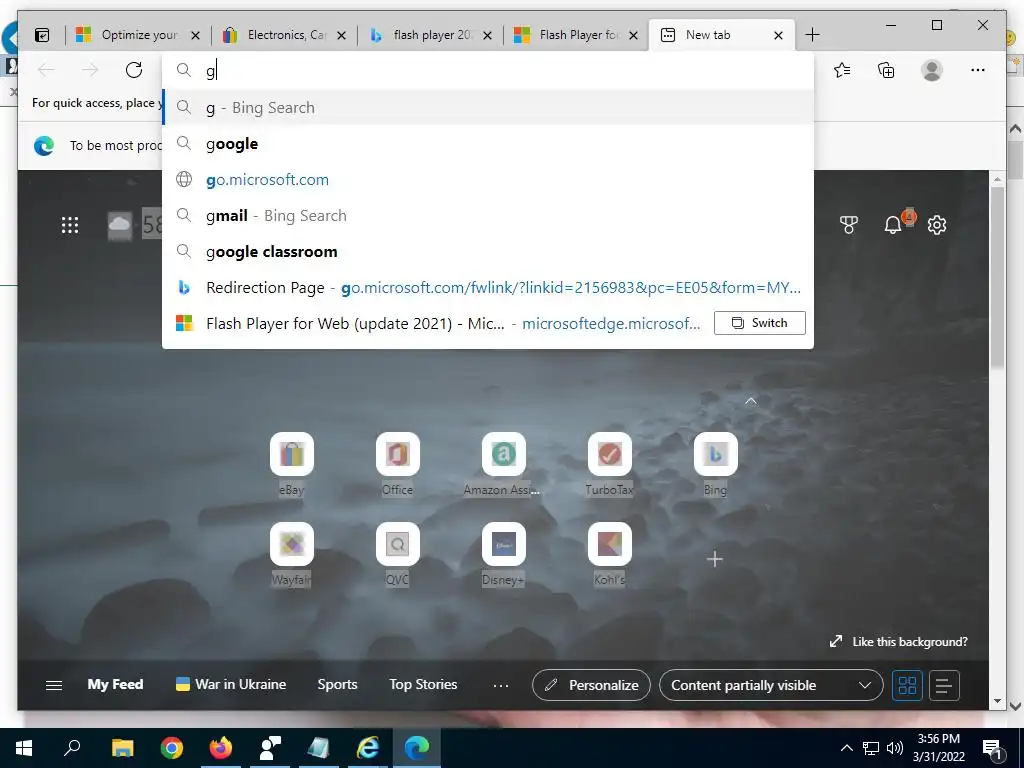Select 'gmail - Bing Search' suggestion

coord(488,216)
